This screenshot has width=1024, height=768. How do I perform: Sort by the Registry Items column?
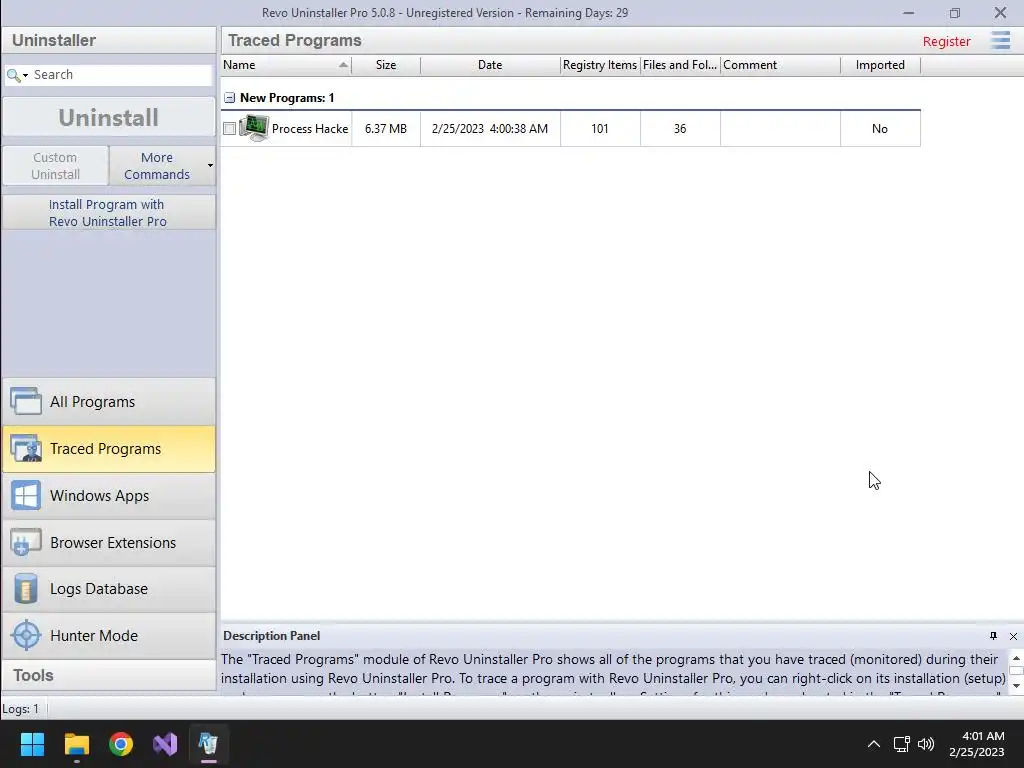(x=600, y=65)
